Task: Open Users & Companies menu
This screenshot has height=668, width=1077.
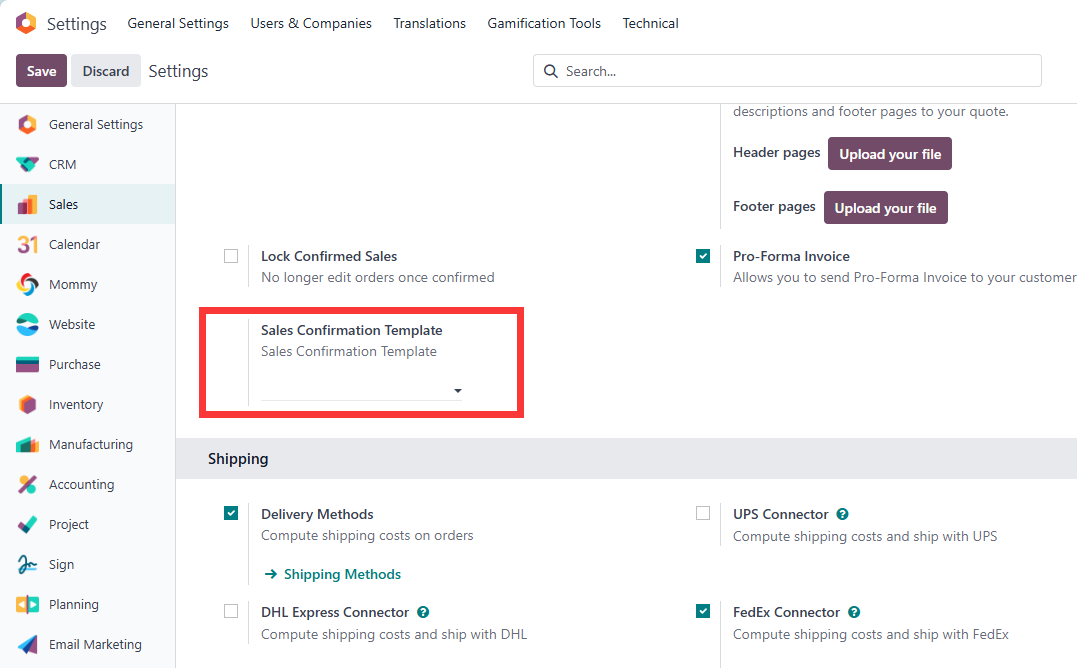Action: (310, 23)
